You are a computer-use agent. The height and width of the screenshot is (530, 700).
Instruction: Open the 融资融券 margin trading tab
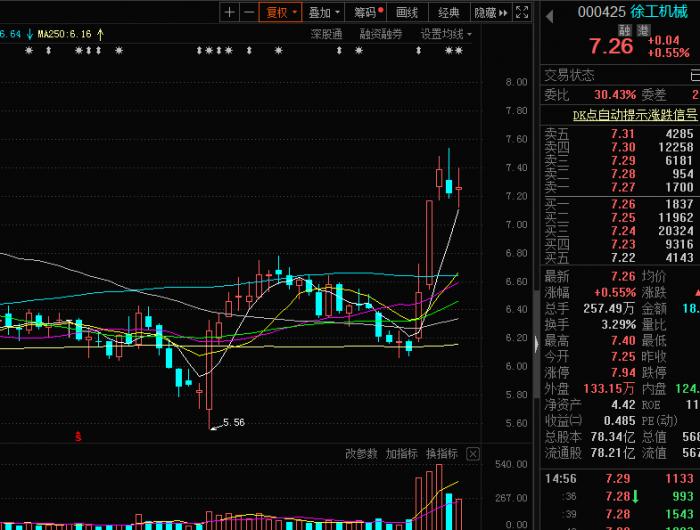point(381,34)
